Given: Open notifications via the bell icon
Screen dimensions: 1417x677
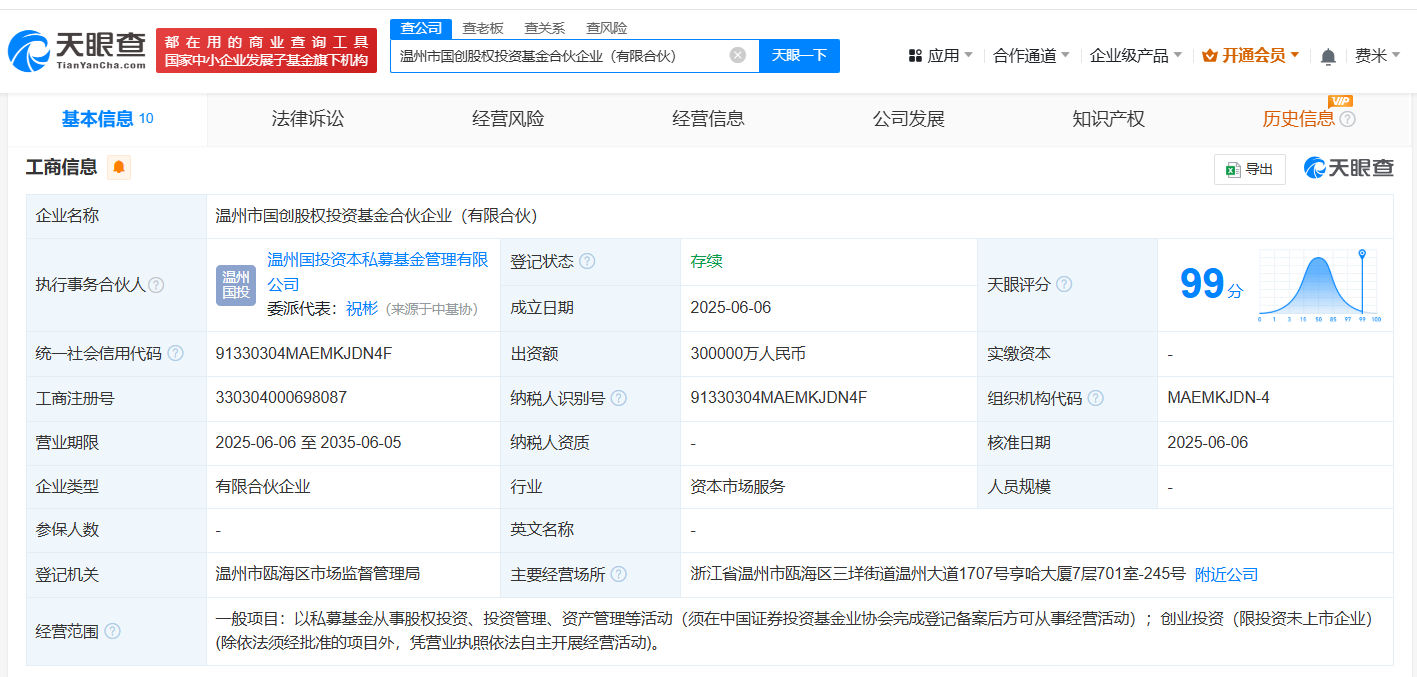Looking at the screenshot, I should coord(1328,57).
